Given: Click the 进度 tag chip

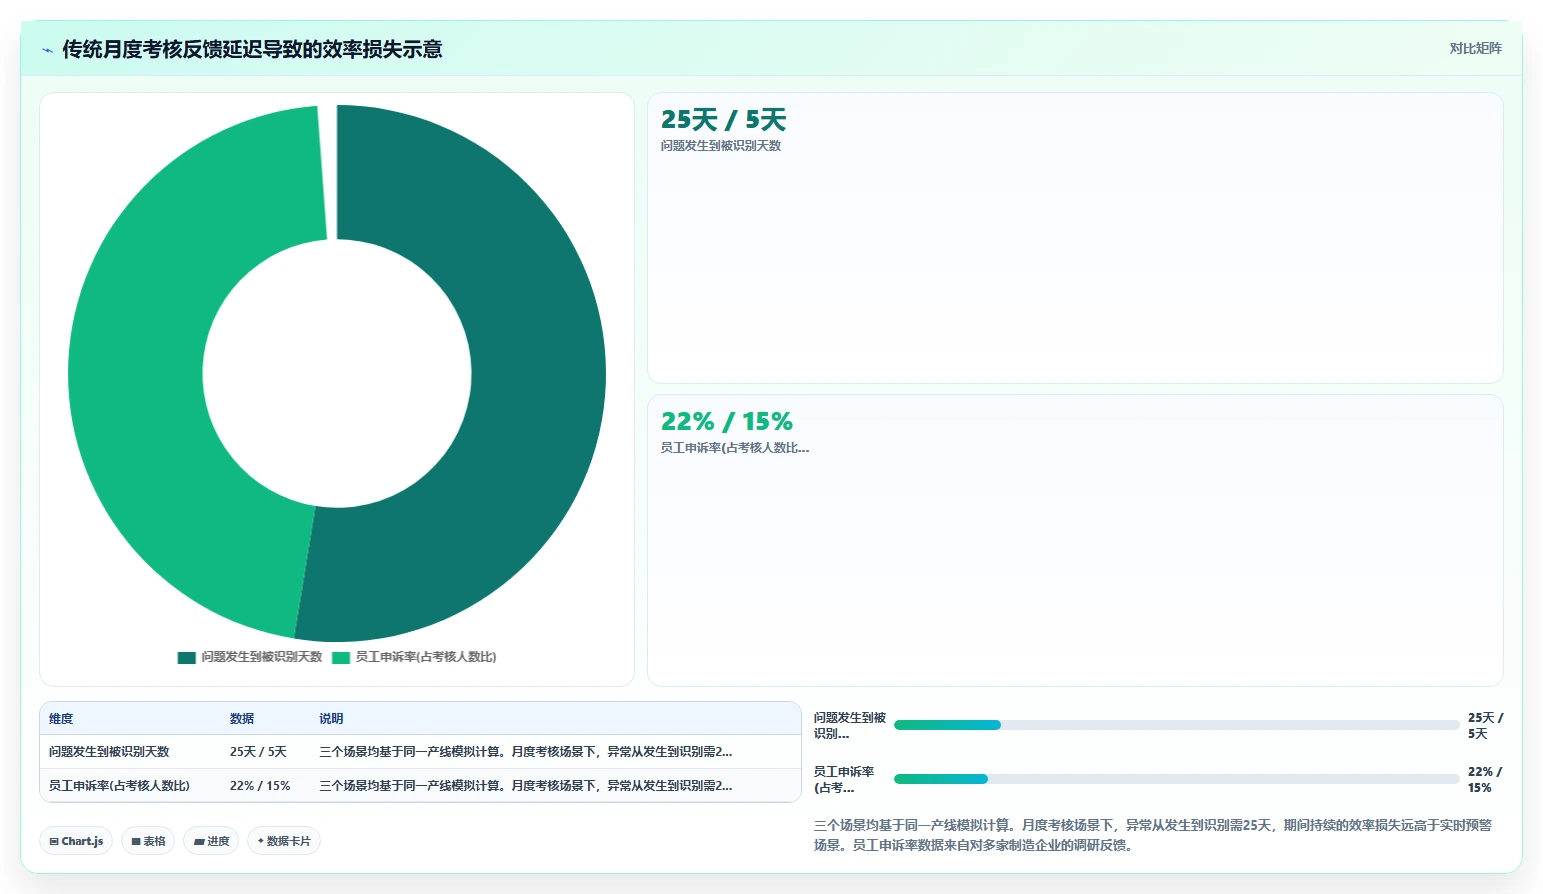Looking at the screenshot, I should click(x=211, y=841).
